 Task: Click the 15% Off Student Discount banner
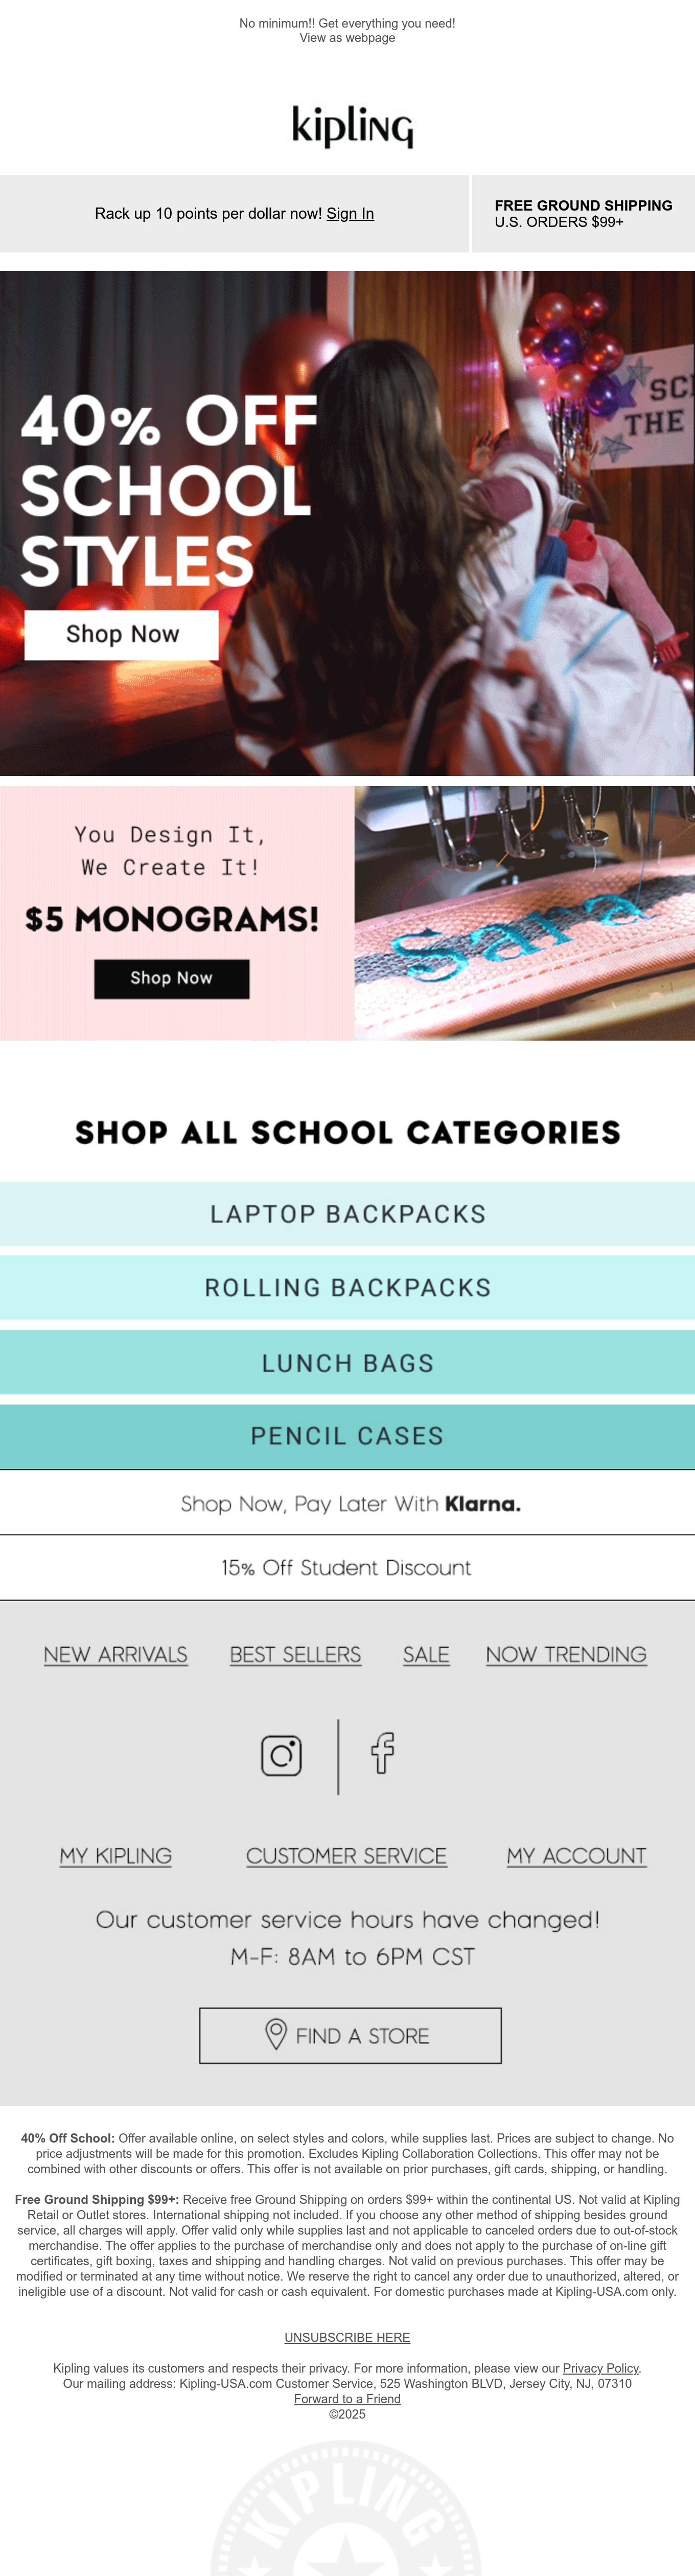pos(347,1567)
